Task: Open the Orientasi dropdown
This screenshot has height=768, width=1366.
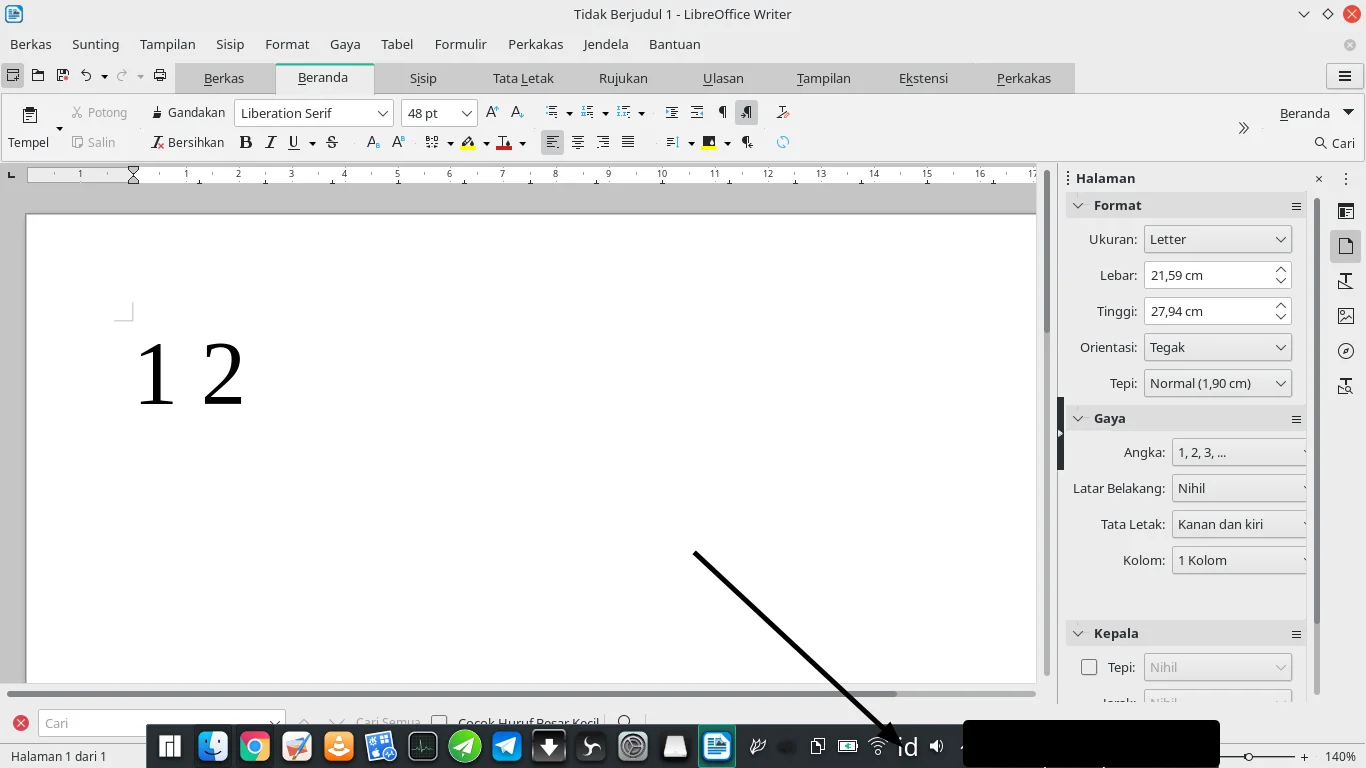Action: (x=1217, y=348)
